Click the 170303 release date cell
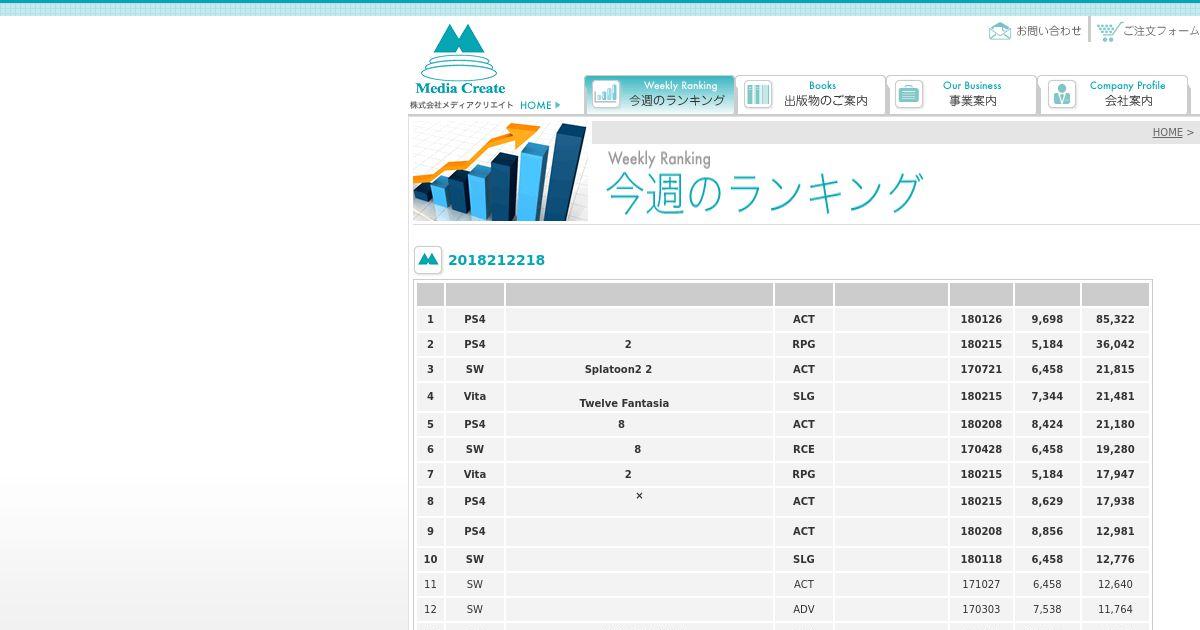Viewport: 1200px width, 630px height. pos(981,609)
